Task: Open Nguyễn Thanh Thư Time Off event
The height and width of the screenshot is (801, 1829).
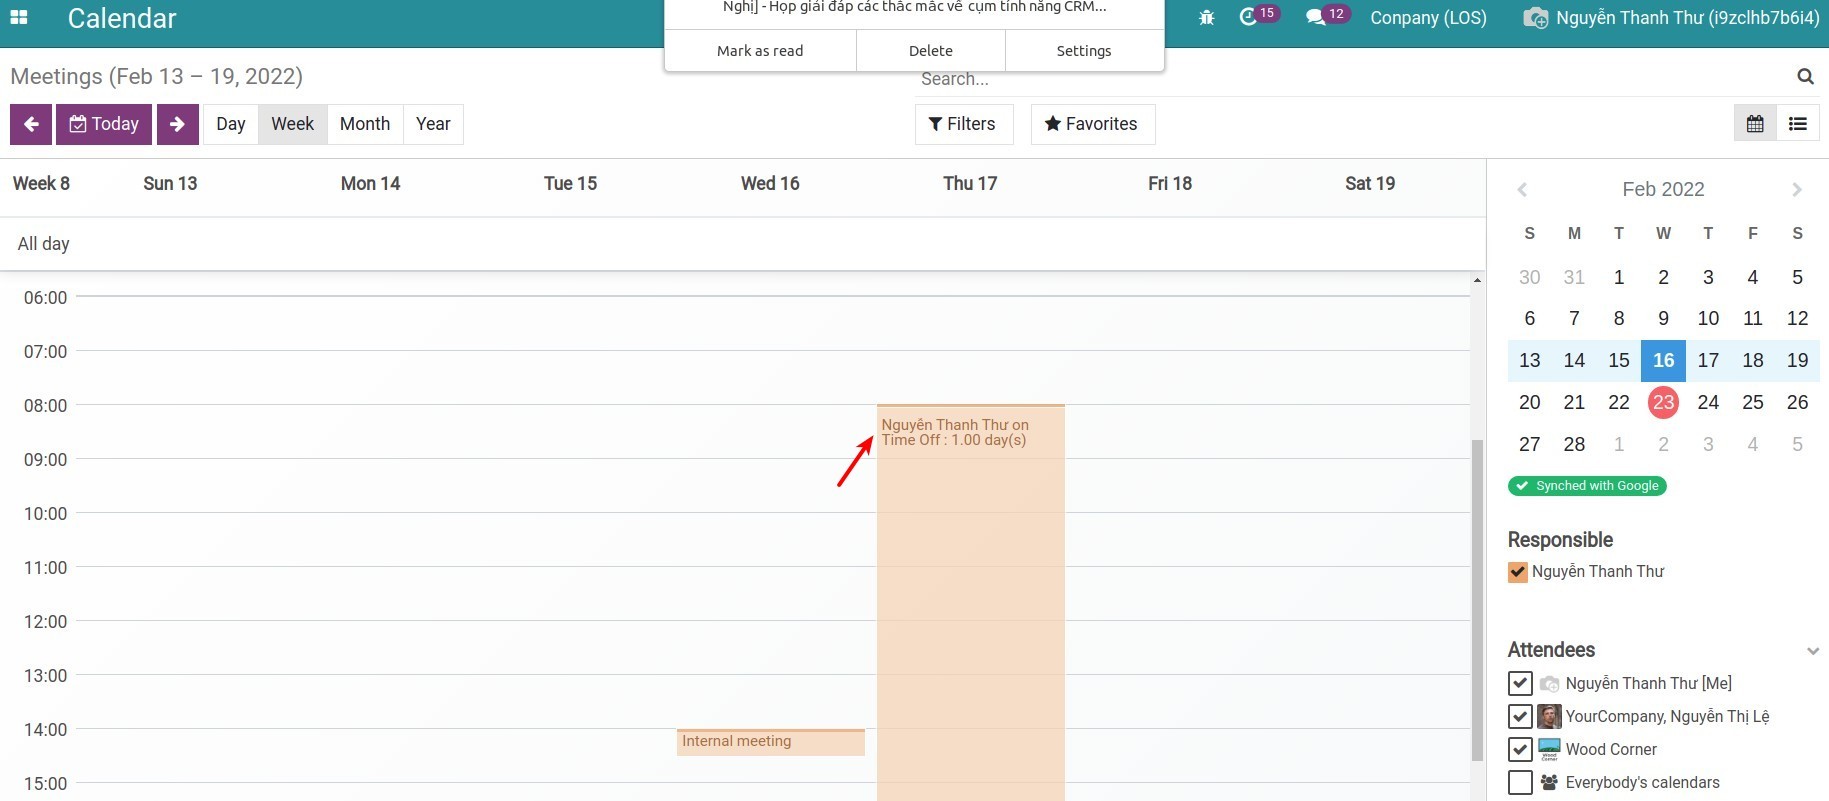Action: [x=970, y=602]
